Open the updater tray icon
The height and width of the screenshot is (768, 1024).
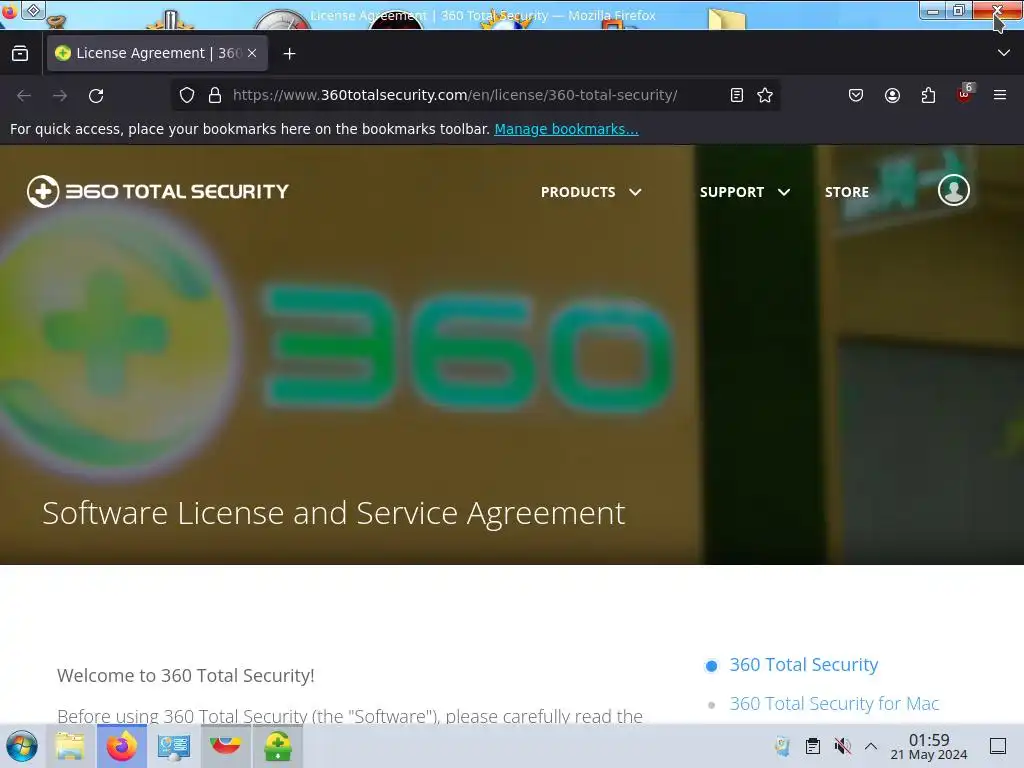pos(782,746)
